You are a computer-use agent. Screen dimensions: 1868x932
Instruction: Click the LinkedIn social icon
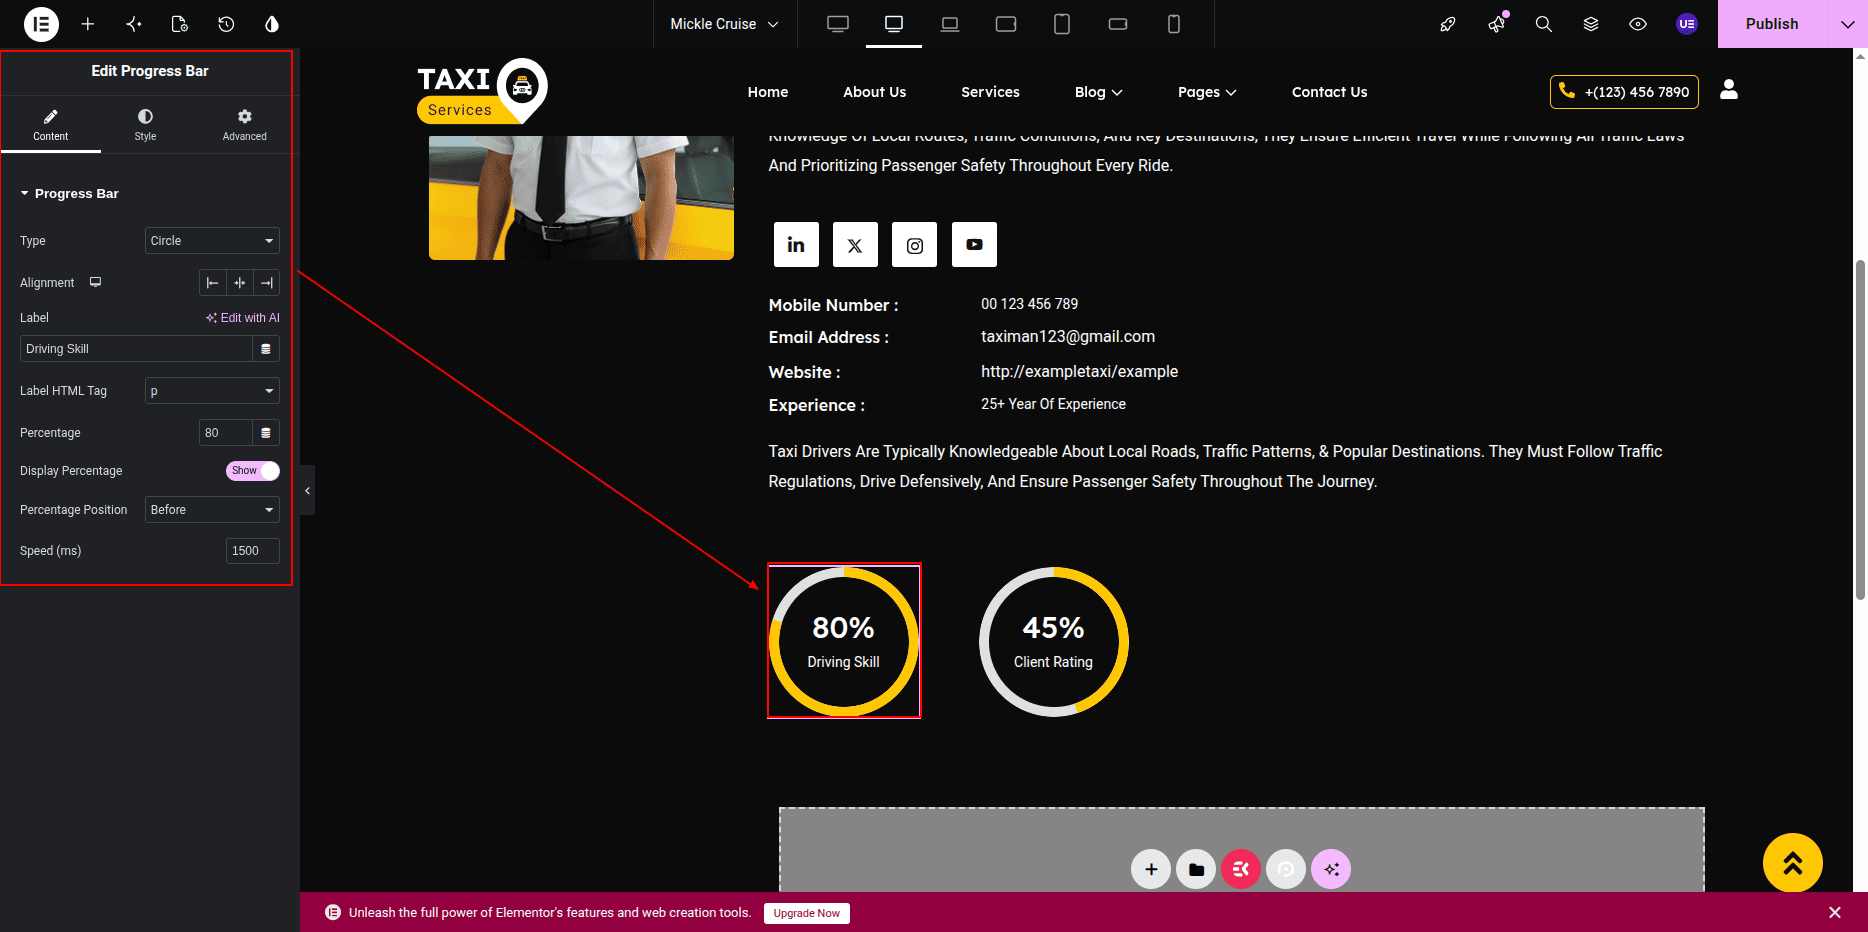(x=796, y=245)
